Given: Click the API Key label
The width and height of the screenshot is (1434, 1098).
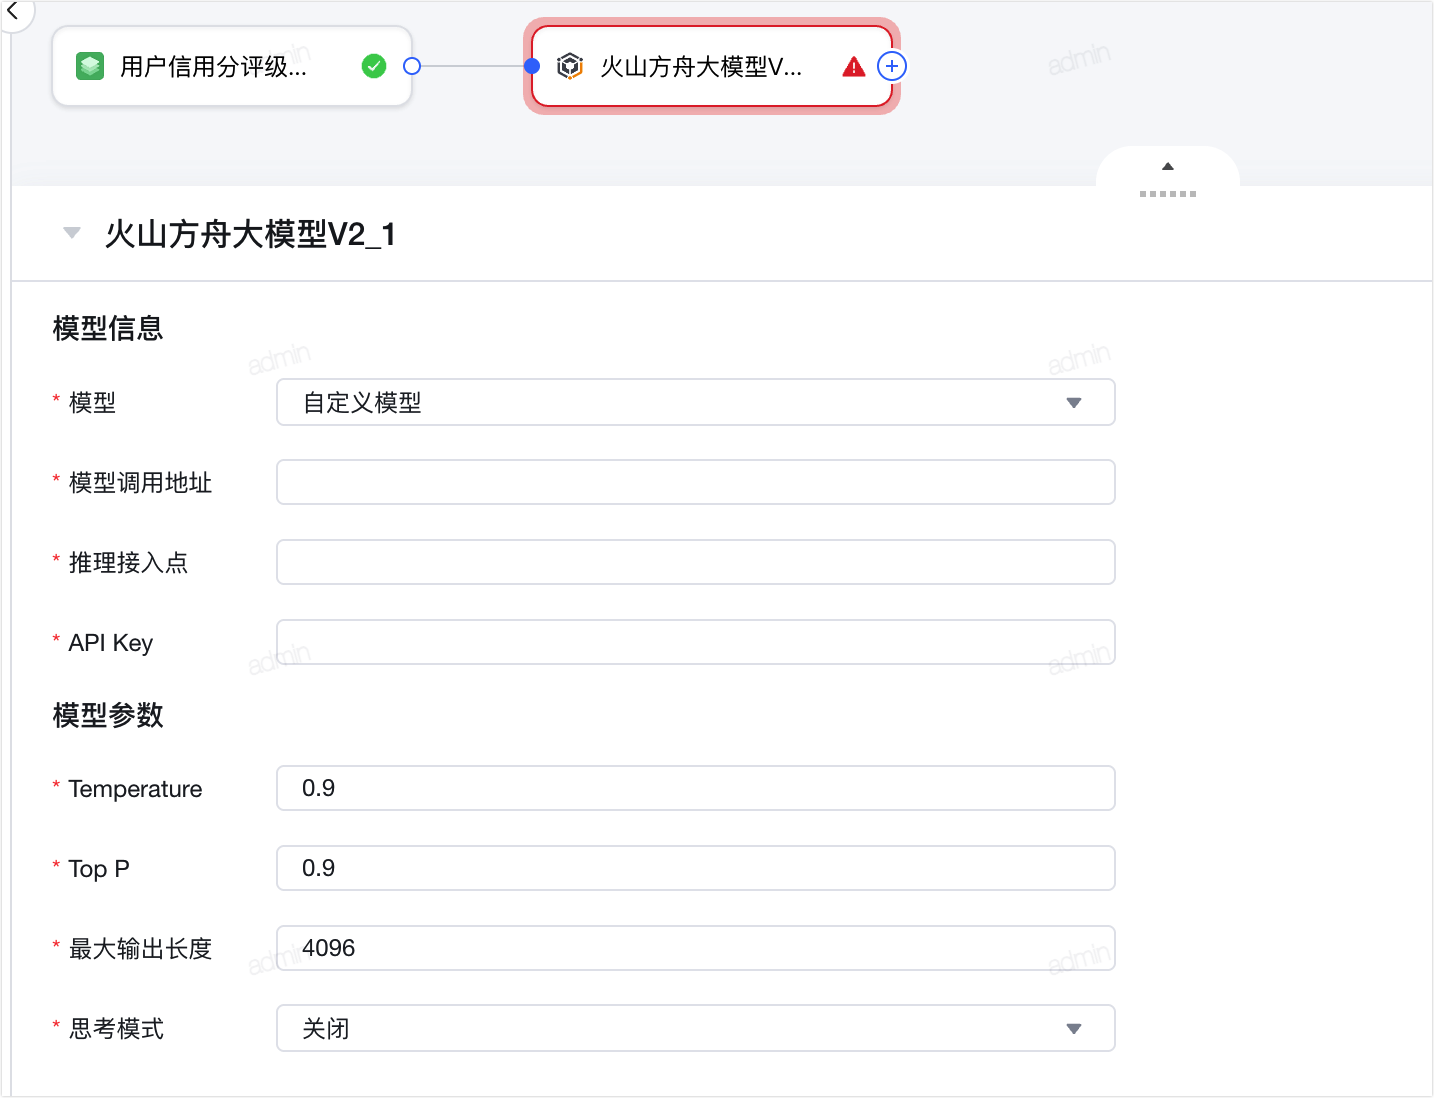Looking at the screenshot, I should [111, 643].
